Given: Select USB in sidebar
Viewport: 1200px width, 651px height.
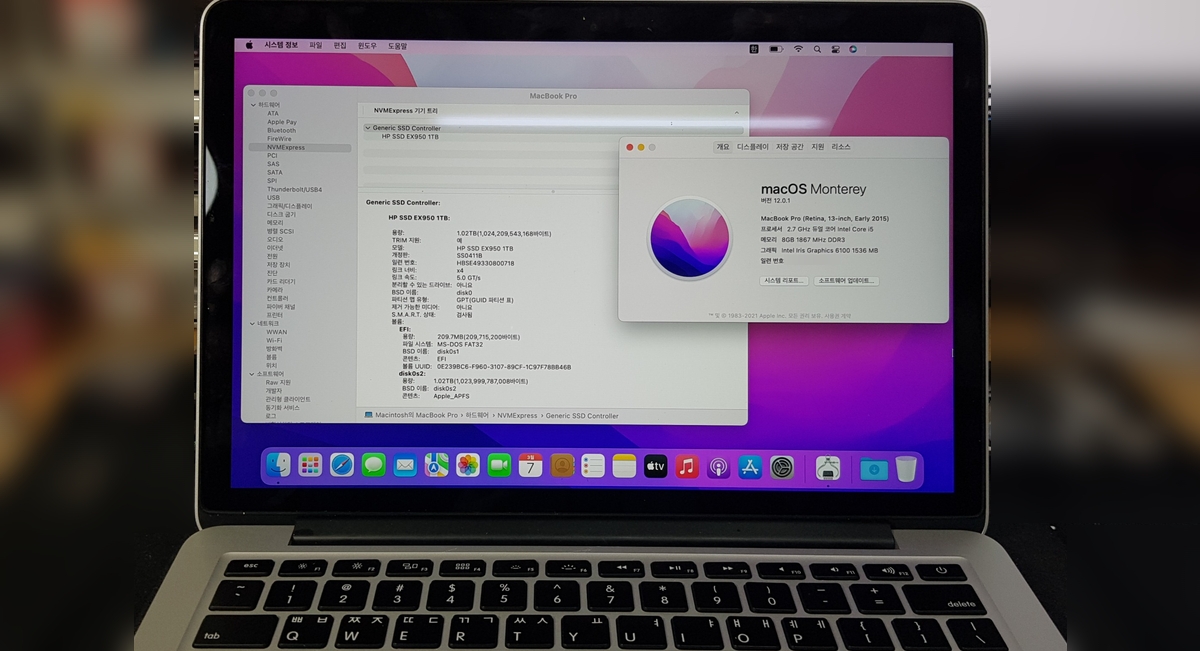Looking at the screenshot, I should pos(273,197).
